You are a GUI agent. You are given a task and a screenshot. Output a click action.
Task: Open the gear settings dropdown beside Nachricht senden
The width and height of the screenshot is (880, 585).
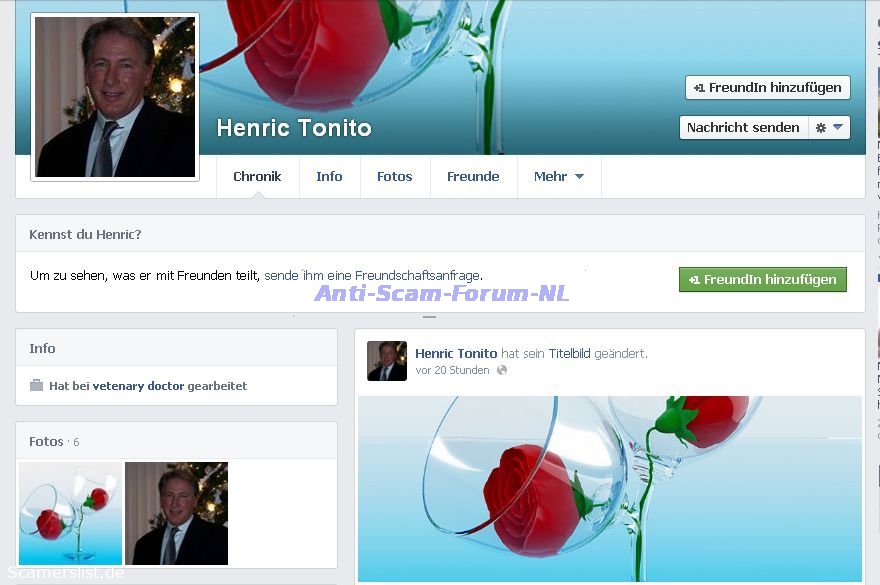pos(829,128)
